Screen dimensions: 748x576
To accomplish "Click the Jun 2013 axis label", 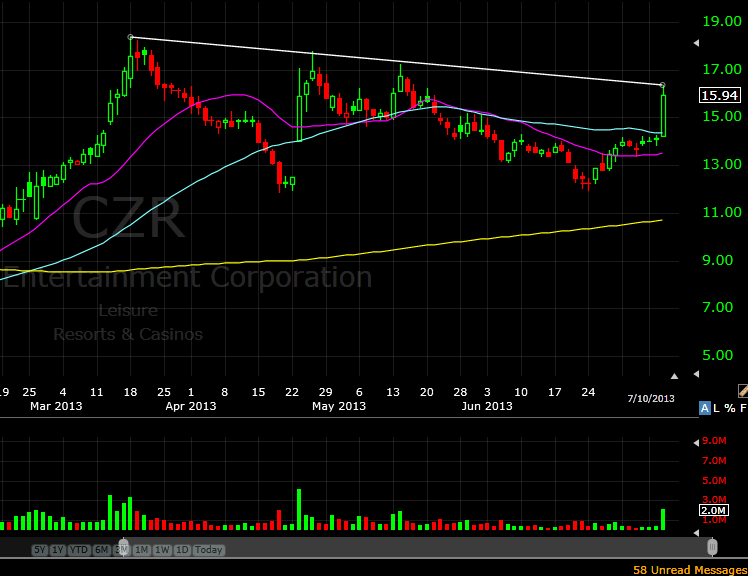I will (487, 406).
